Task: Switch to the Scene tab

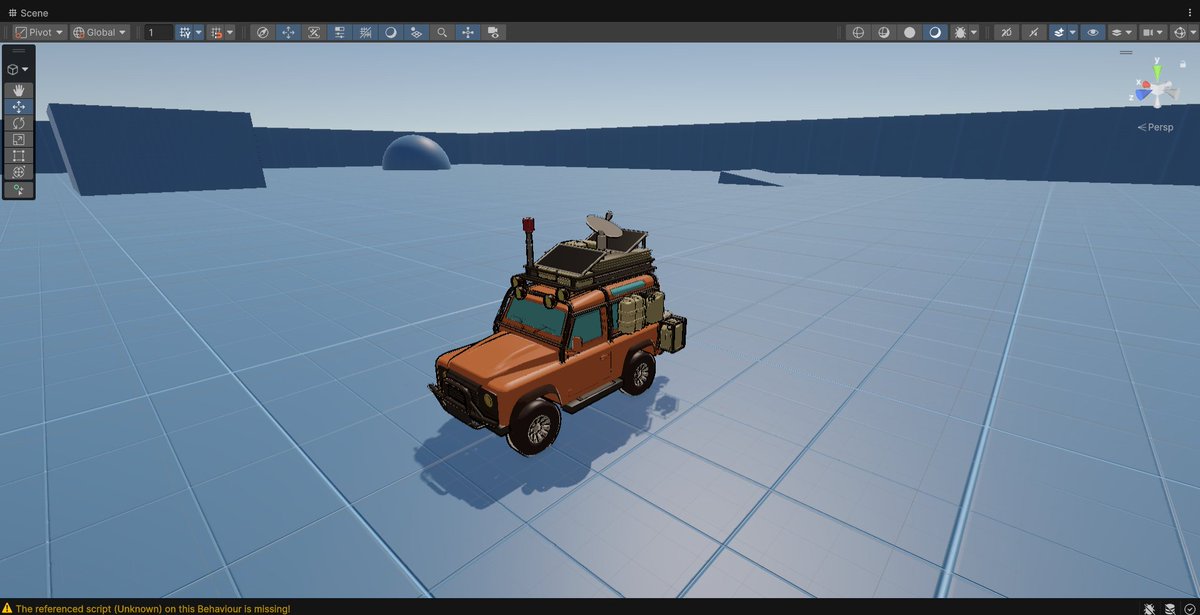Action: (28, 13)
